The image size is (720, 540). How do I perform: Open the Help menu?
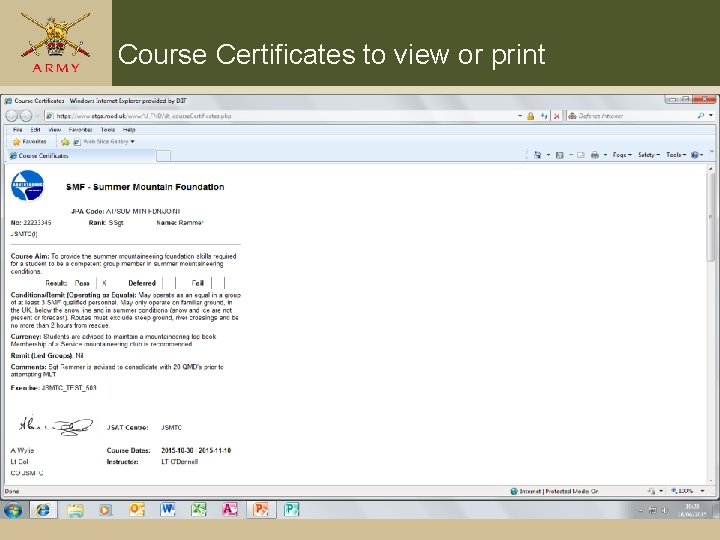pyautogui.click(x=129, y=130)
